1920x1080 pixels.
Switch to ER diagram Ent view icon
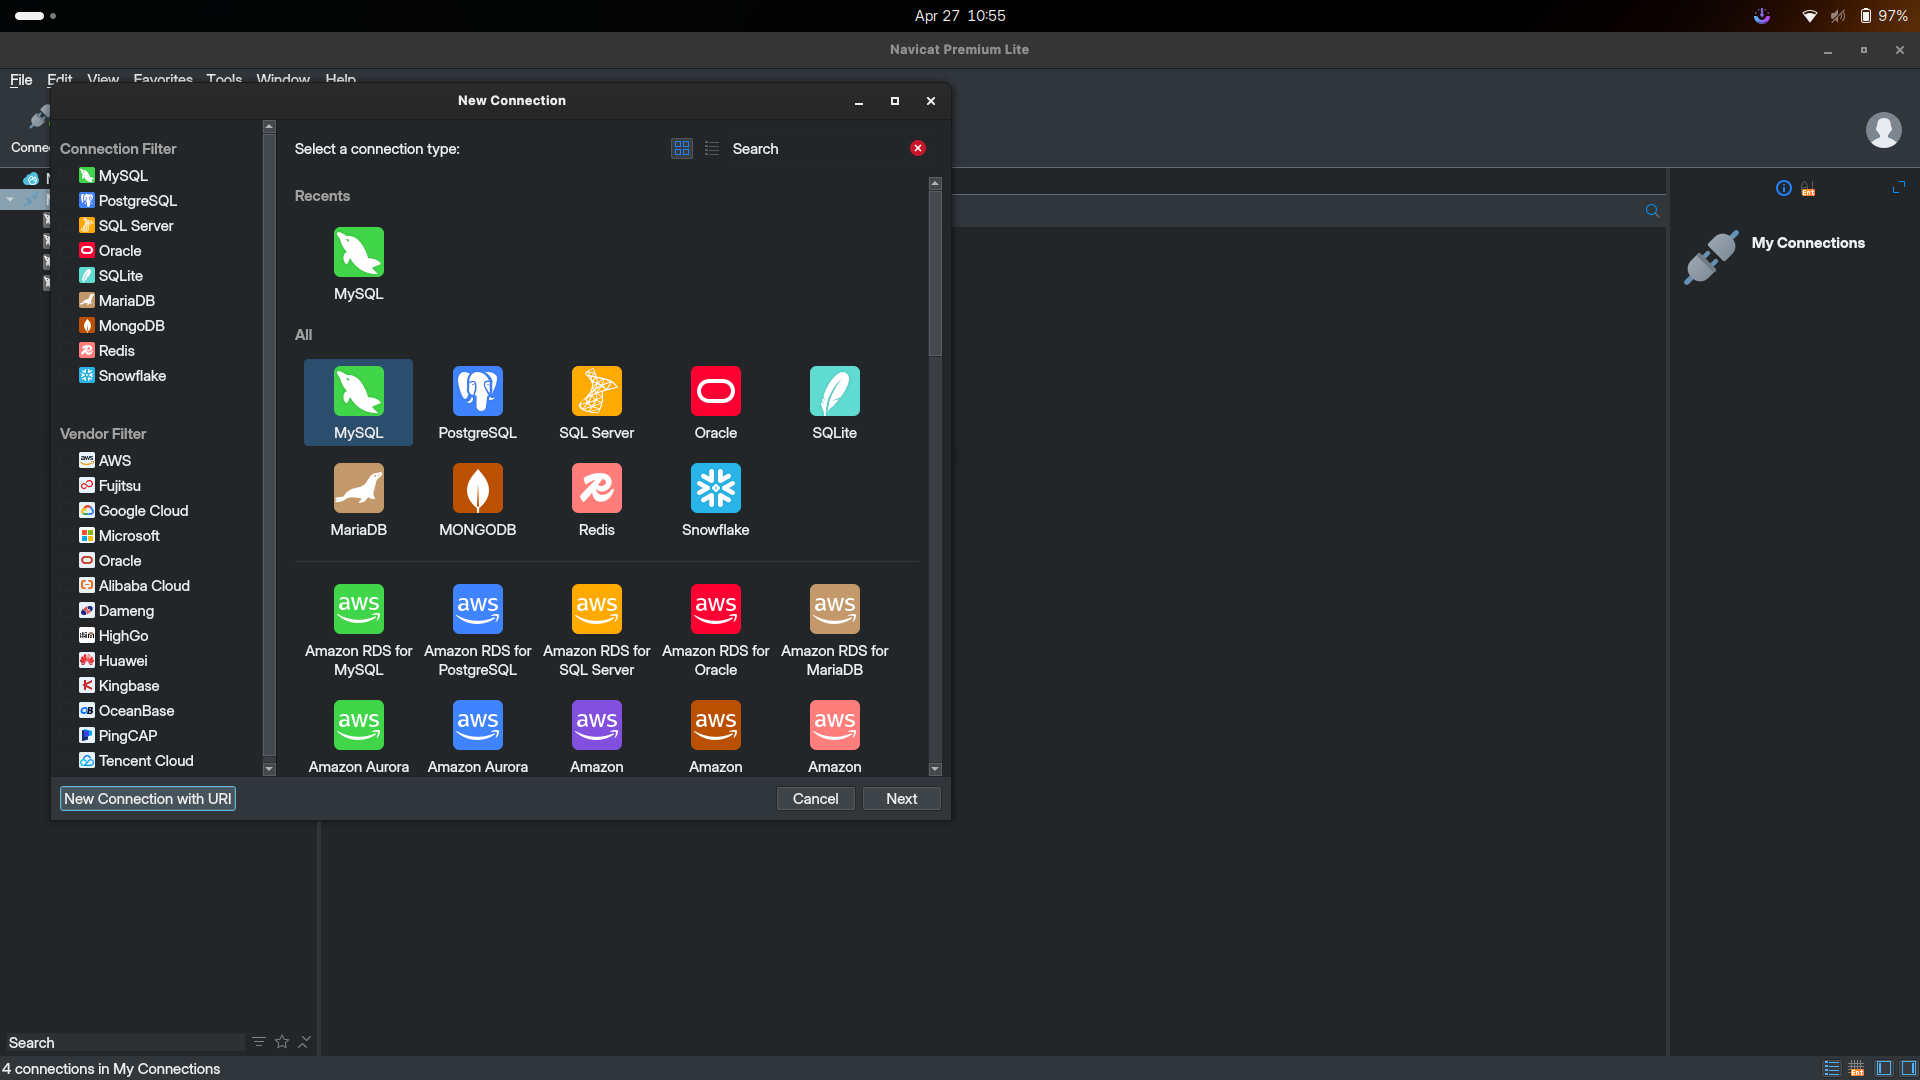click(1856, 1068)
